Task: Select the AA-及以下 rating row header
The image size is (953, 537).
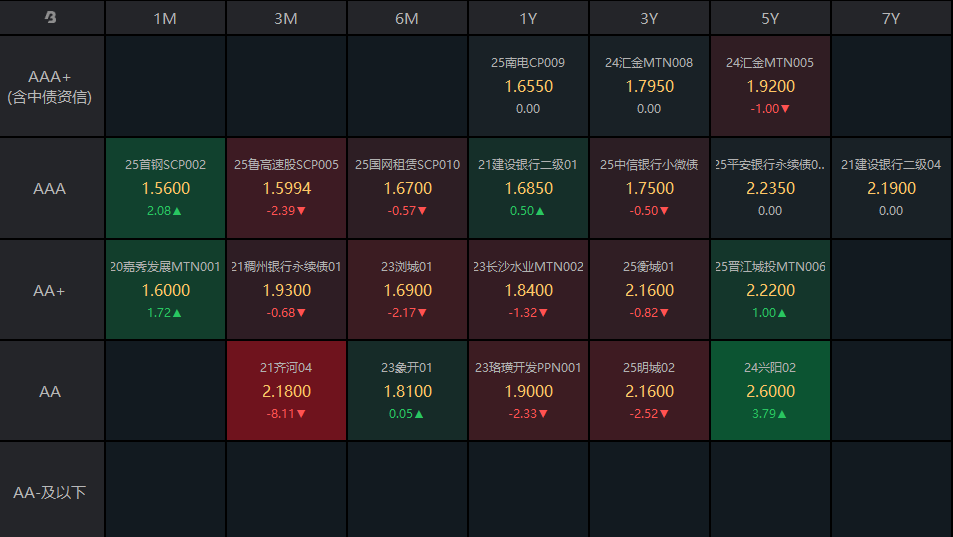Action: (x=52, y=492)
